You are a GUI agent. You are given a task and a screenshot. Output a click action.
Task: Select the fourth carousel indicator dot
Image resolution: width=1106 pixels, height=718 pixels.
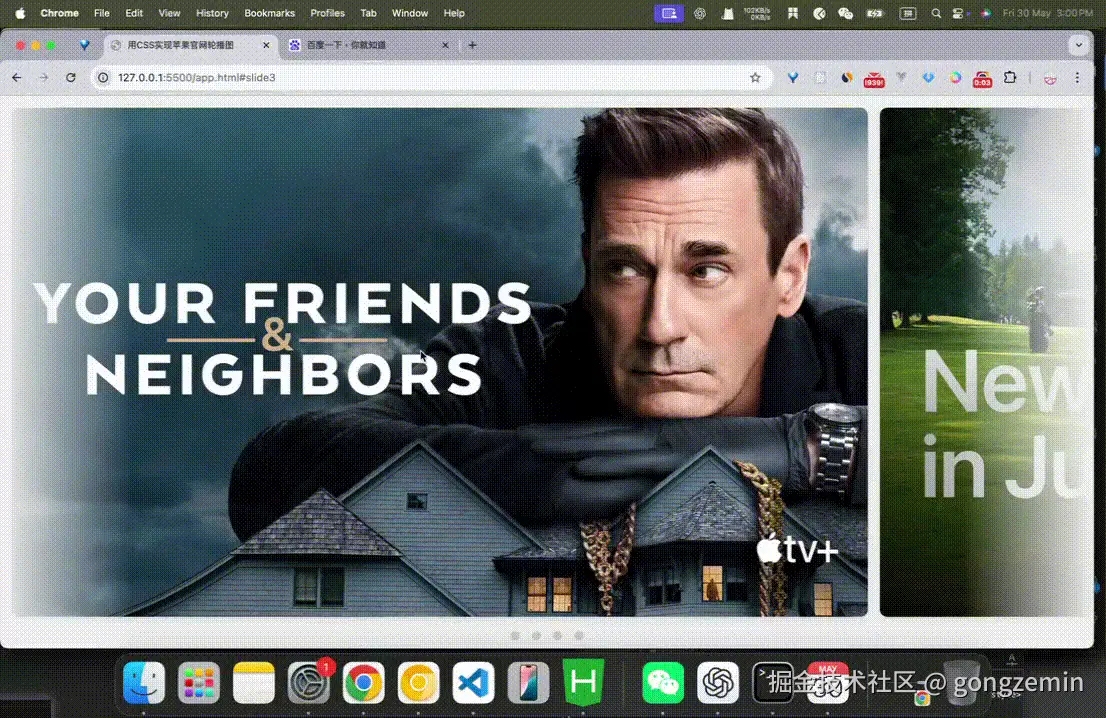pos(578,635)
